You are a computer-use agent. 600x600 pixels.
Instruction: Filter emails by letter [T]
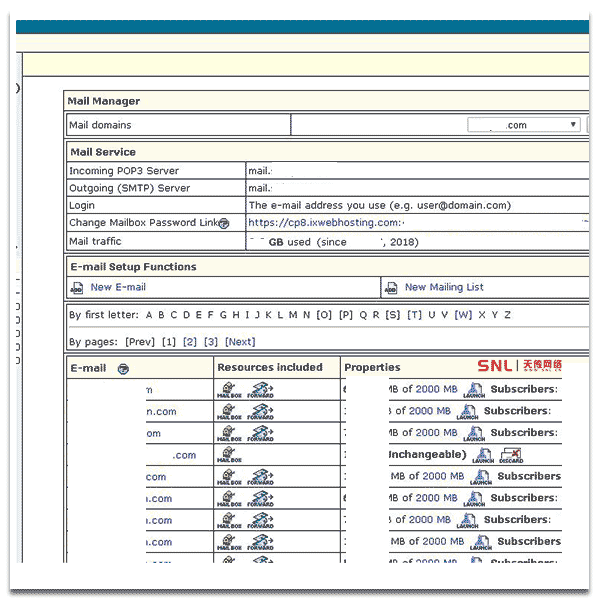[414, 315]
